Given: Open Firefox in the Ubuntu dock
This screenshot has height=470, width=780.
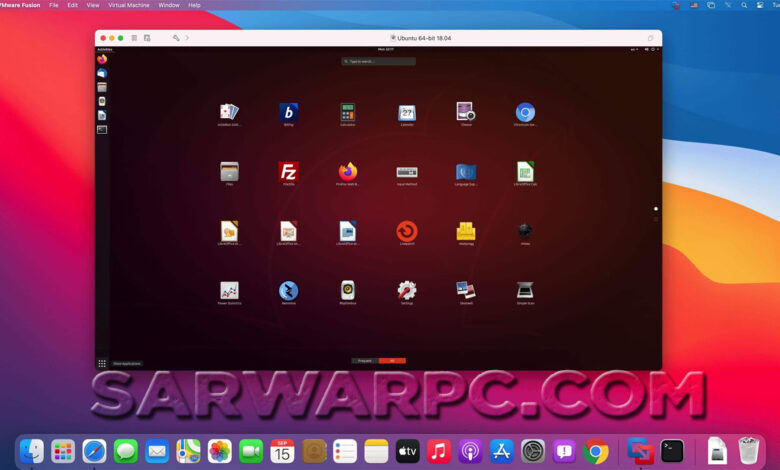Looking at the screenshot, I should point(102,59).
